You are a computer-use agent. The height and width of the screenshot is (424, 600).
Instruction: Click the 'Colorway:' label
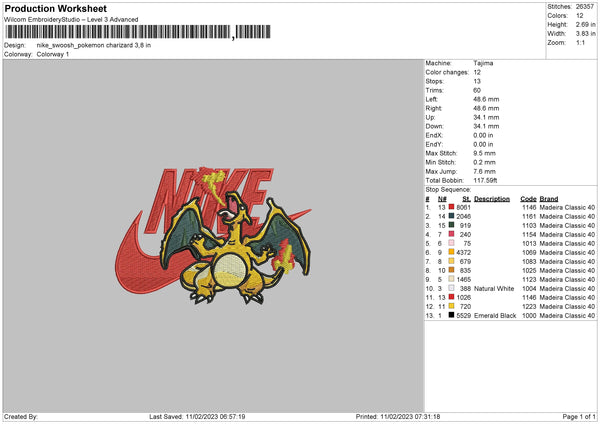pyautogui.click(x=18, y=54)
